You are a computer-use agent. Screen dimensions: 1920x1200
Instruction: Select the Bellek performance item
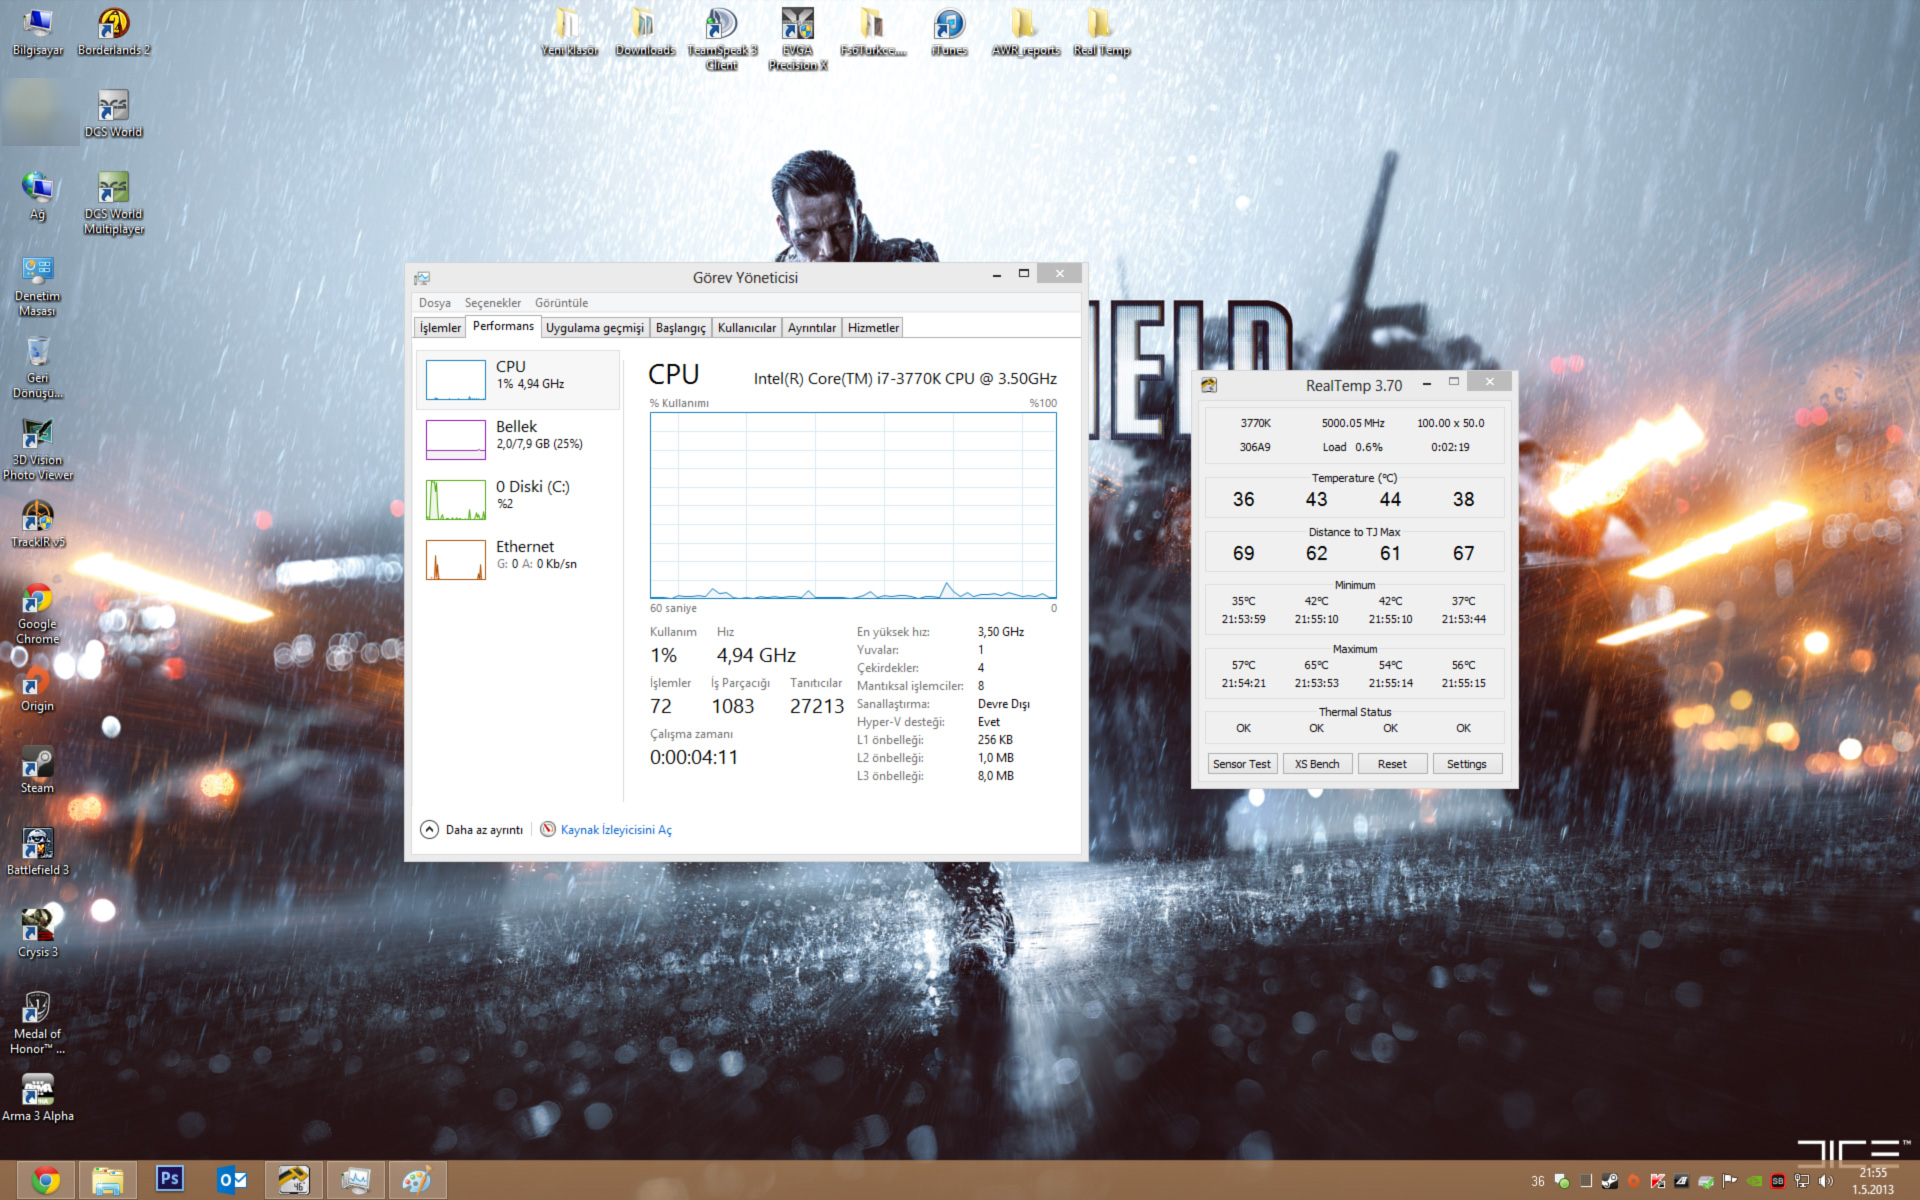[518, 439]
